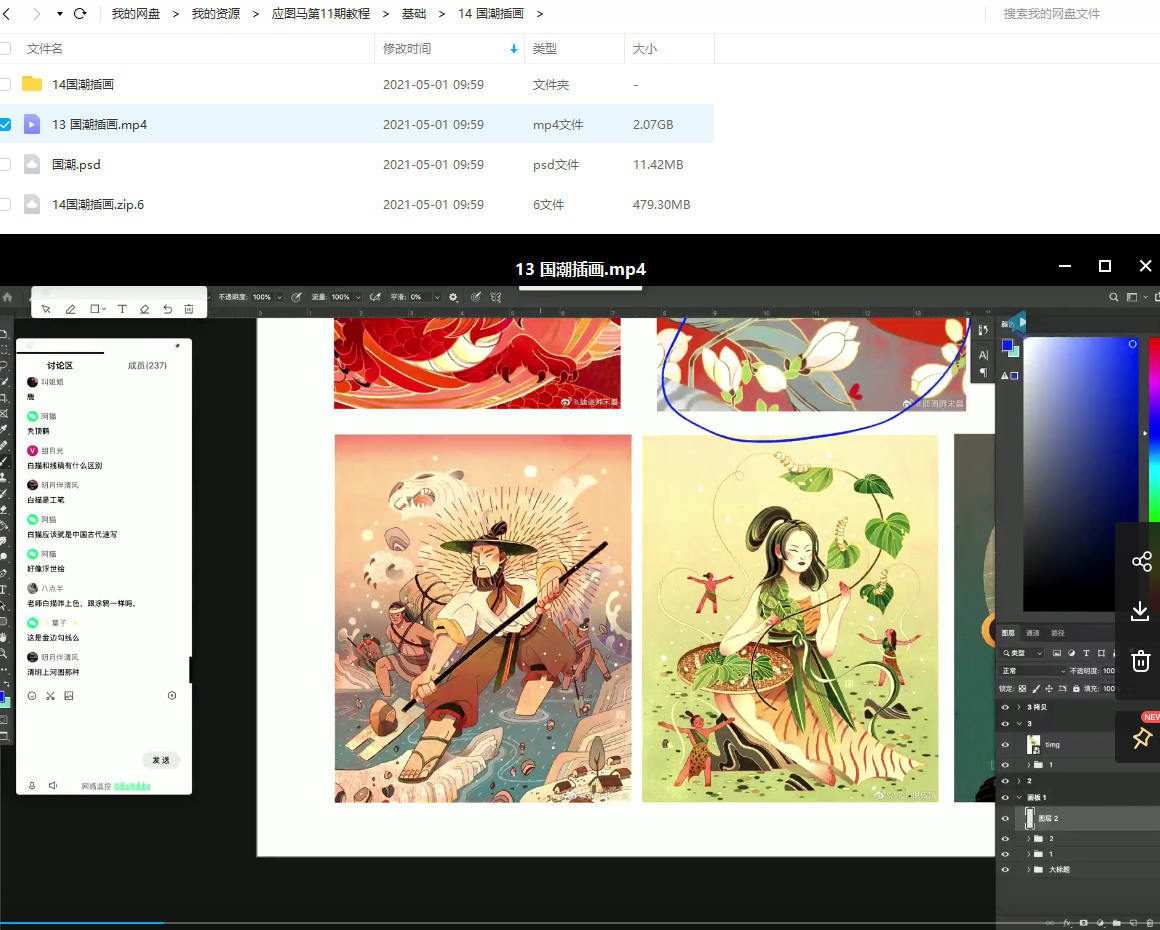Open the 不透明度 100% dropdown in options bar
1160x930 pixels.
(x=280, y=297)
